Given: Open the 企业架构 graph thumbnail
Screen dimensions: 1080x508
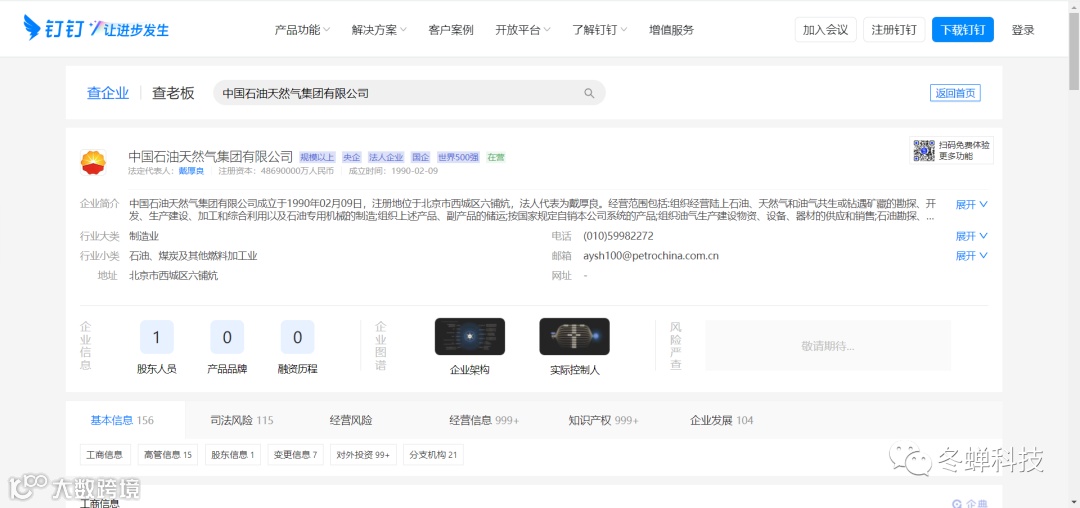Looking at the screenshot, I should tap(470, 337).
